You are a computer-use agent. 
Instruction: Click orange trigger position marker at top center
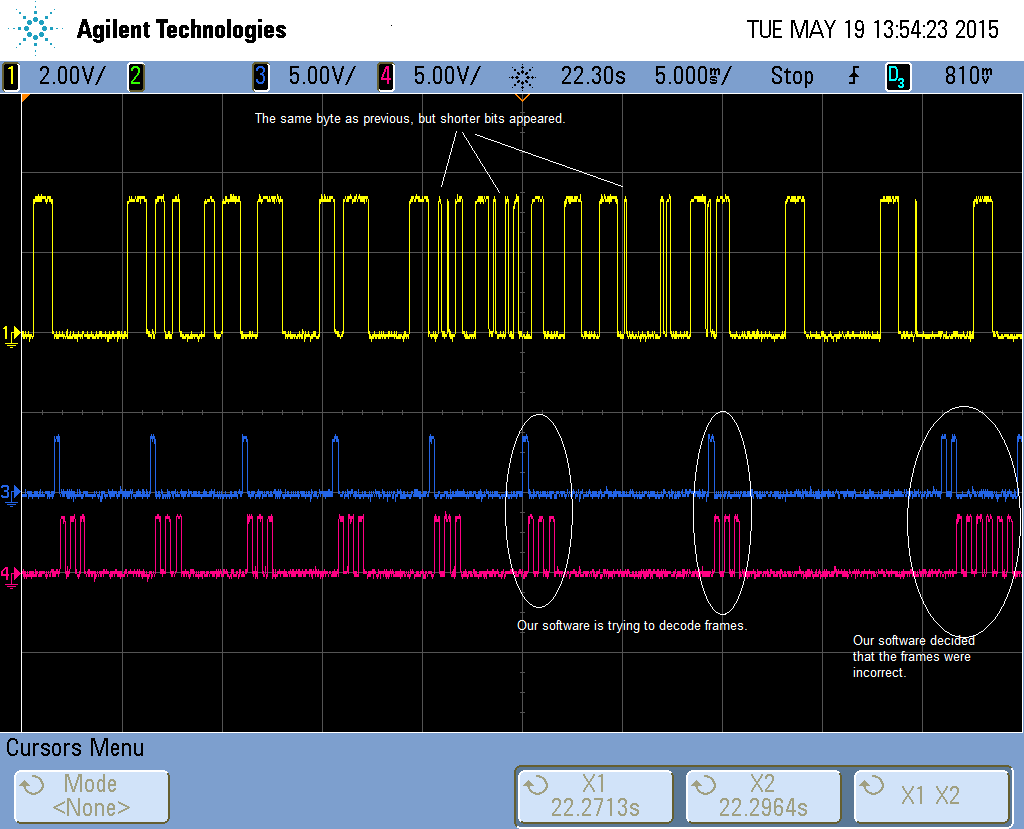click(522, 98)
